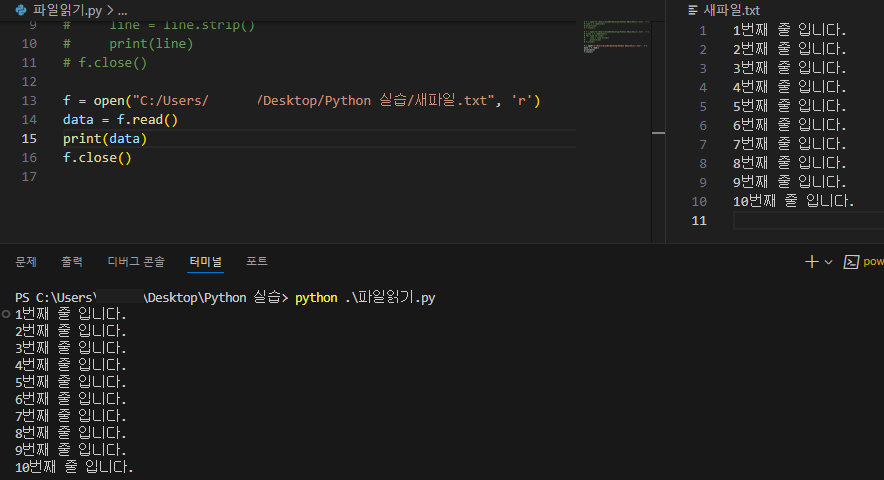Click '1번째 줄 입니다.' in 새파일.txt

point(789,30)
